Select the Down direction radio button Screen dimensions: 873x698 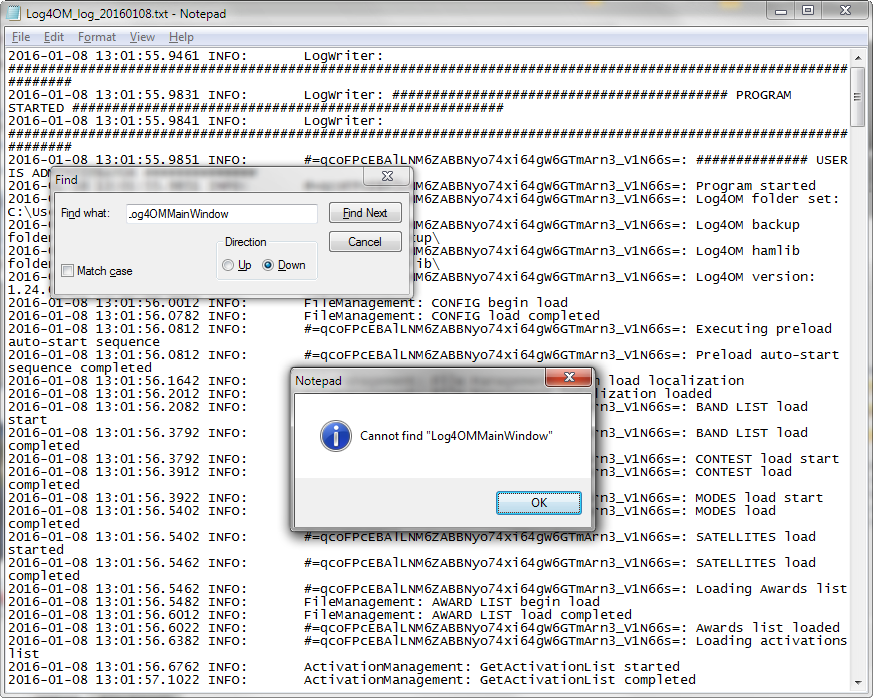(x=268, y=266)
